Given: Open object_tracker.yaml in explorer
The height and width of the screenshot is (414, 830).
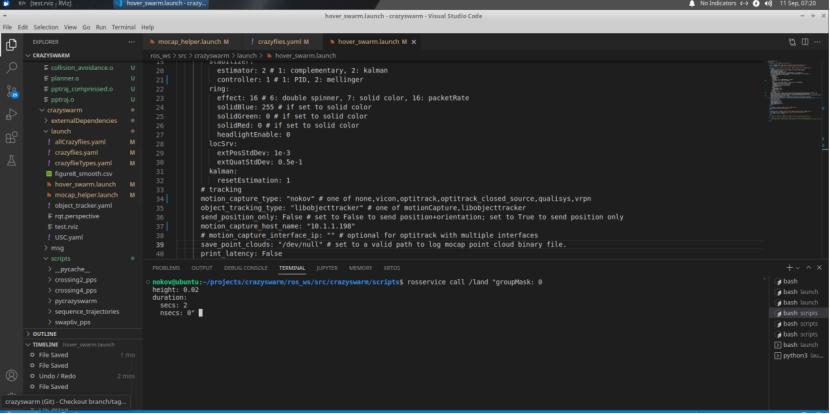Looking at the screenshot, I should point(83,205).
